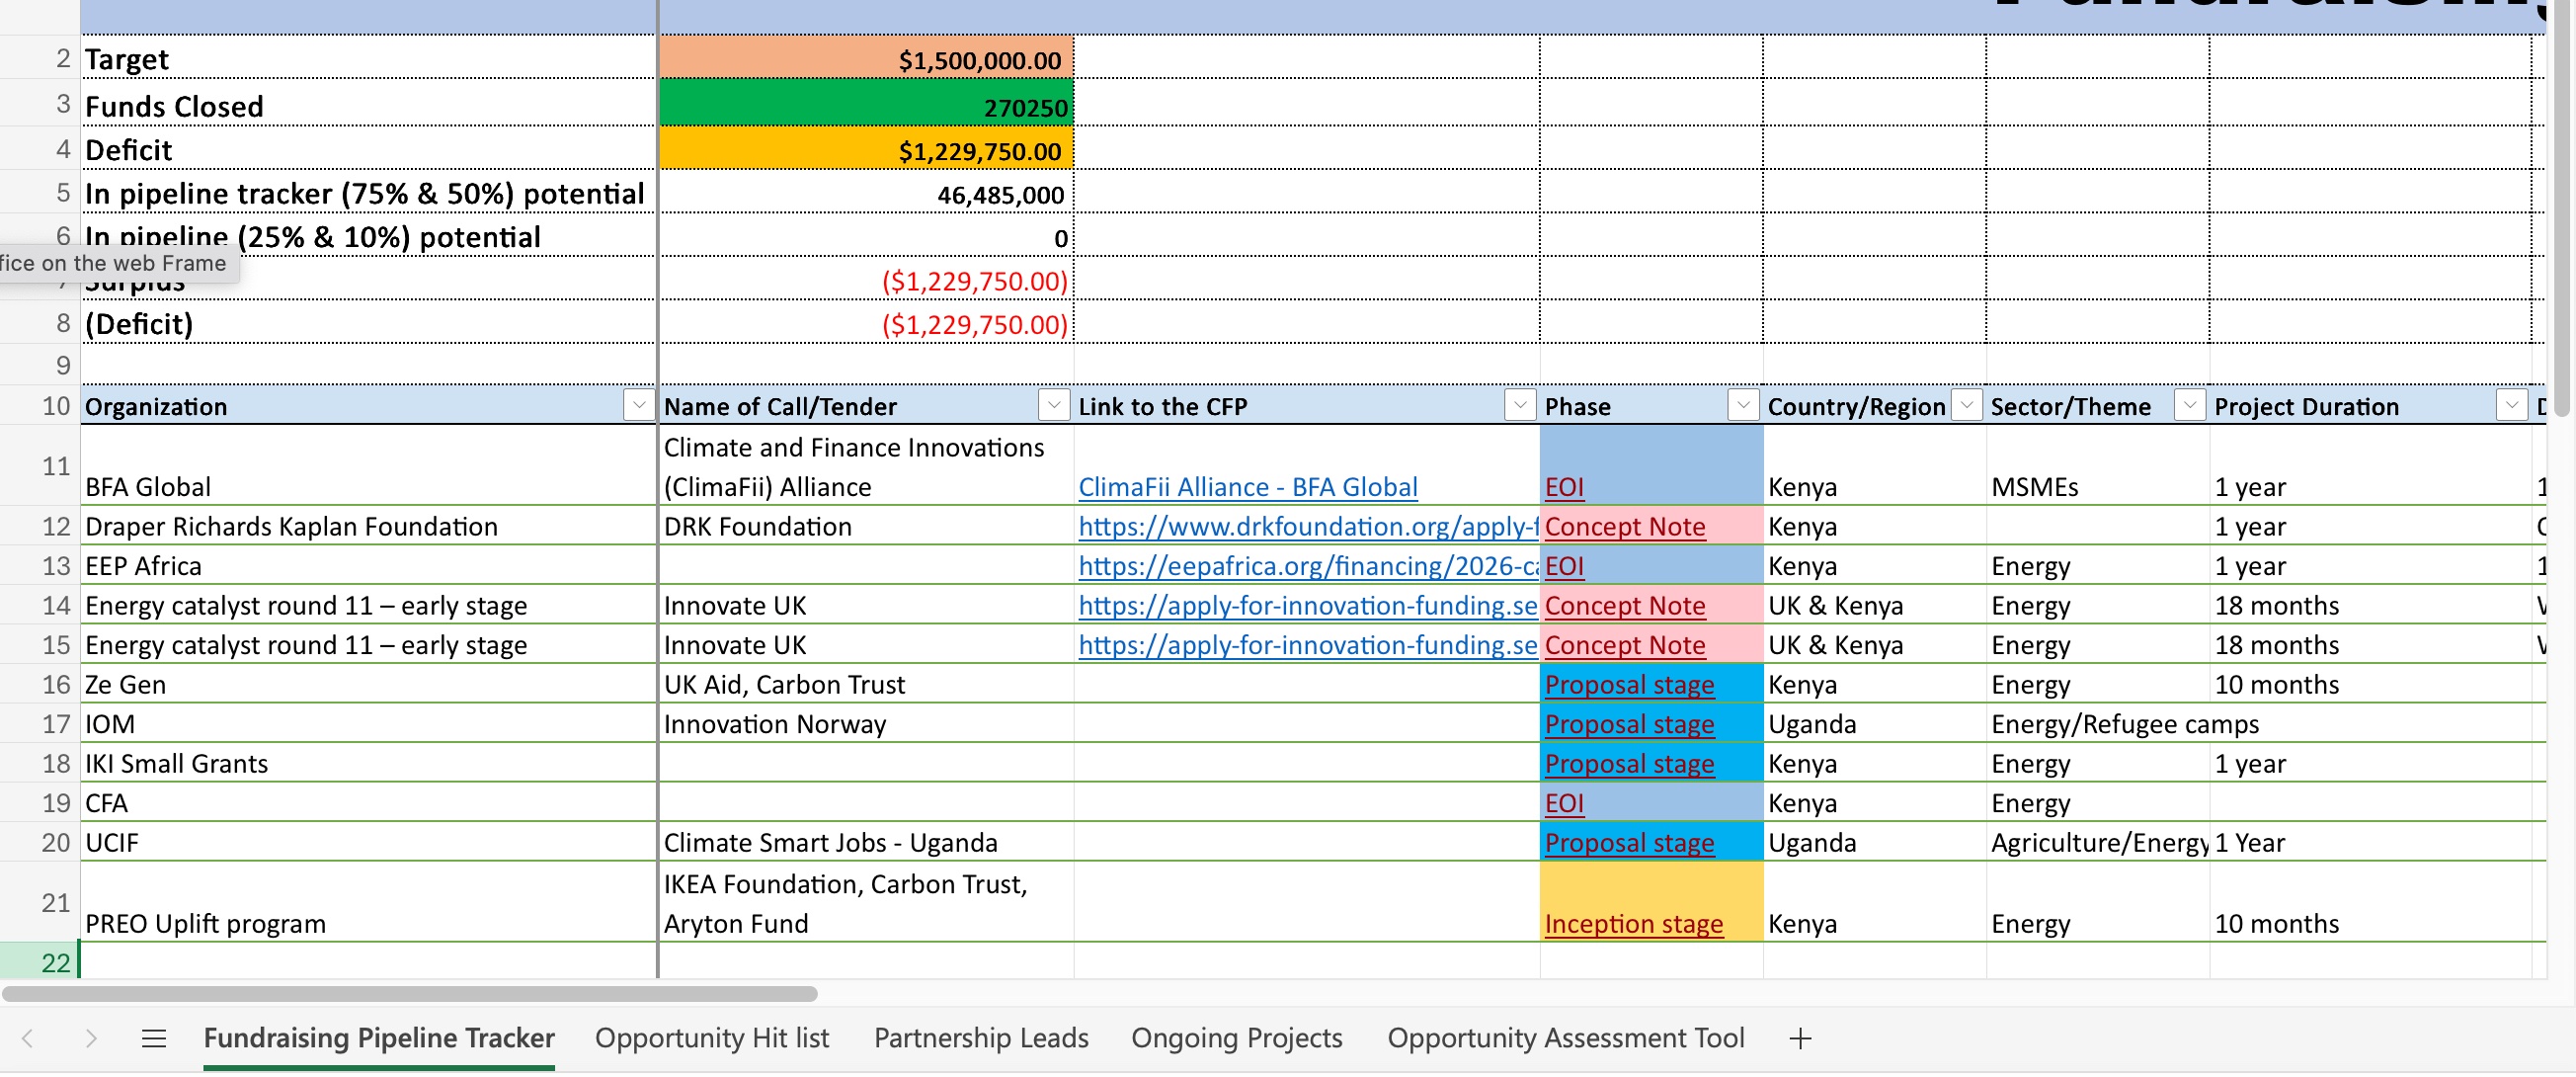Open the Organization column filter dropdown
The width and height of the screenshot is (2576, 1077).
[x=638, y=405]
